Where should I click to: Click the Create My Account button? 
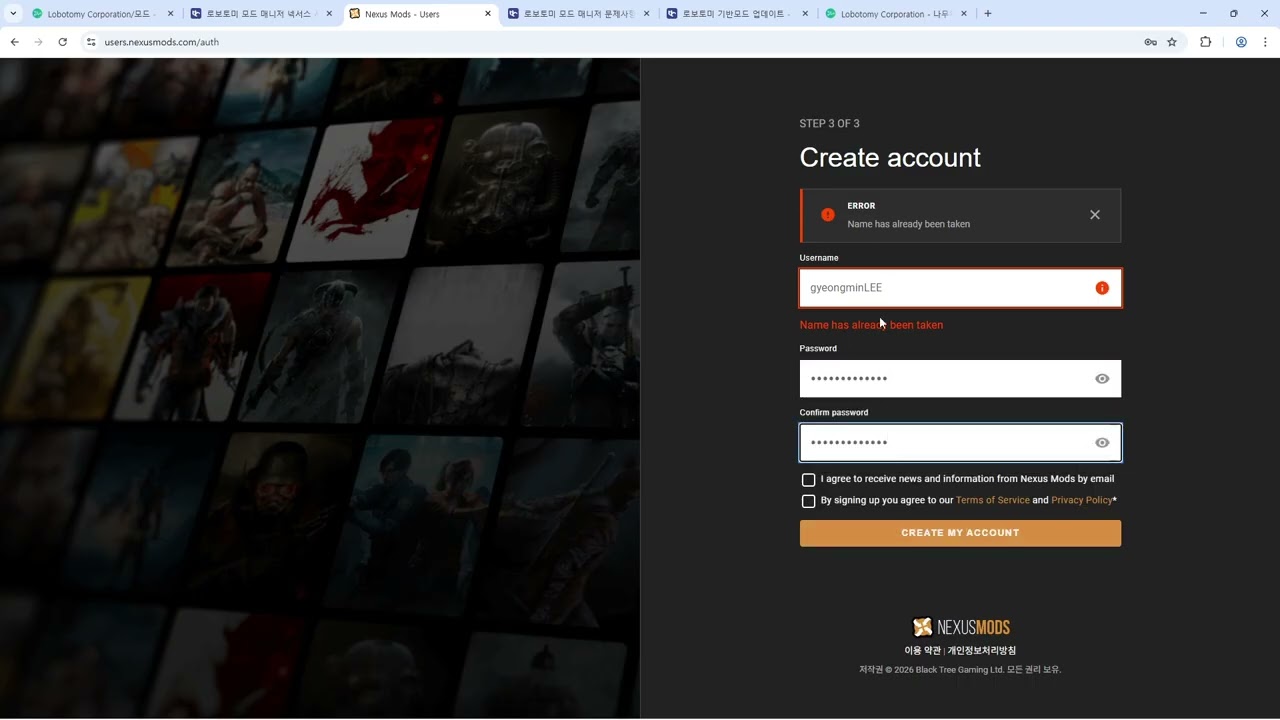[960, 533]
